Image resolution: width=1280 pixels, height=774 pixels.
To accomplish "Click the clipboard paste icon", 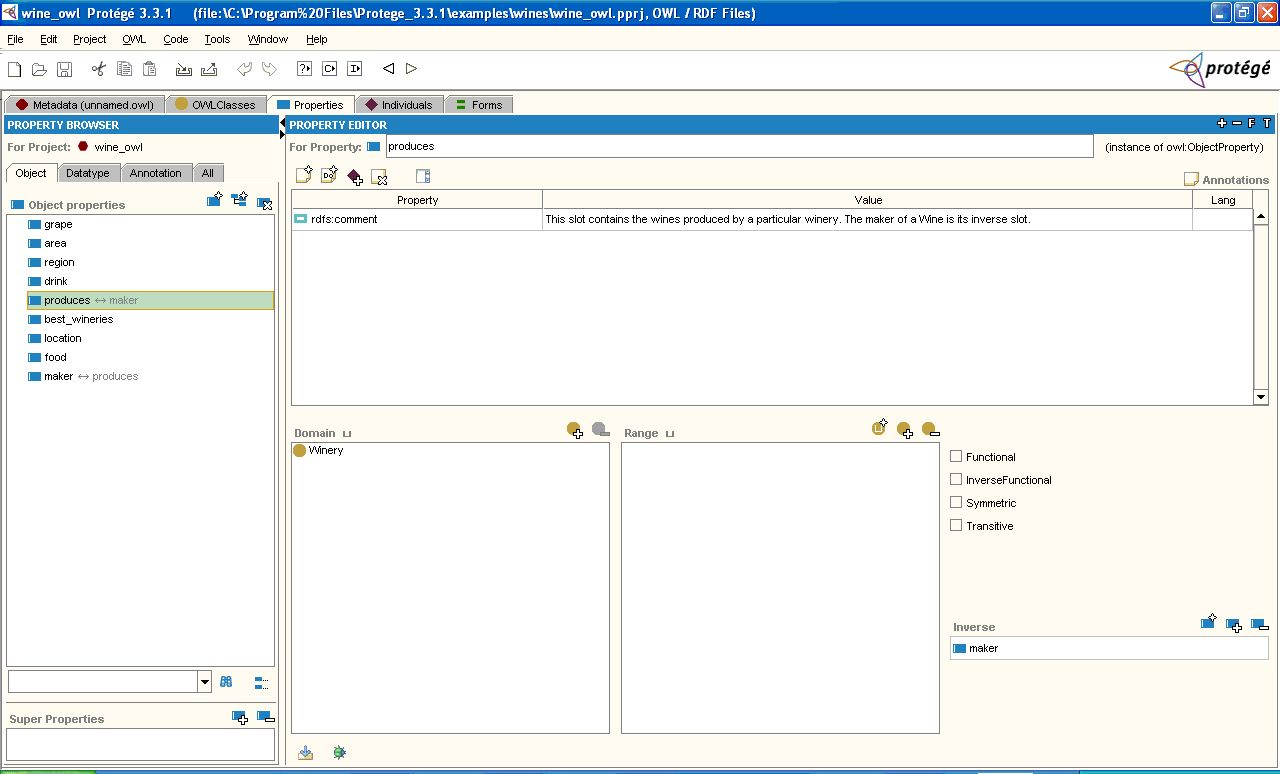I will tap(149, 69).
